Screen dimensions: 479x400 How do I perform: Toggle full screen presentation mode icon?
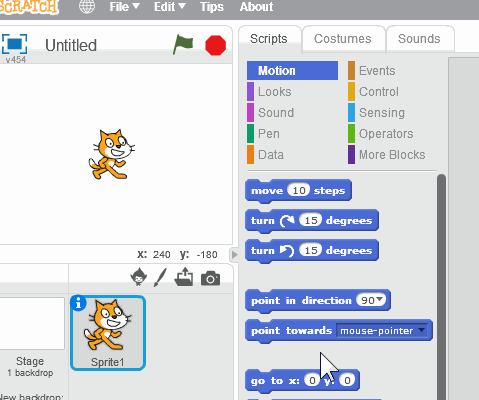[14, 44]
